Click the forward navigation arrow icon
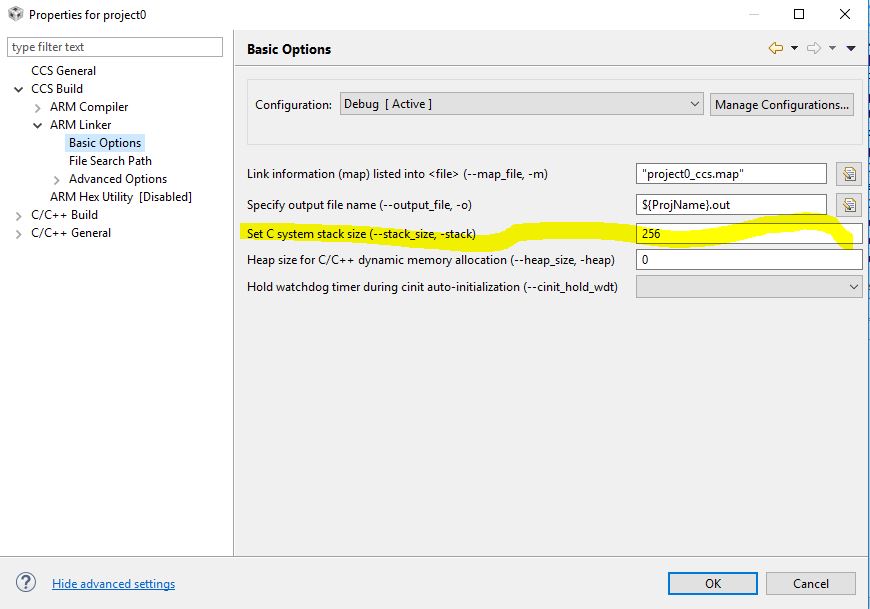Image resolution: width=870 pixels, height=609 pixels. pos(813,48)
